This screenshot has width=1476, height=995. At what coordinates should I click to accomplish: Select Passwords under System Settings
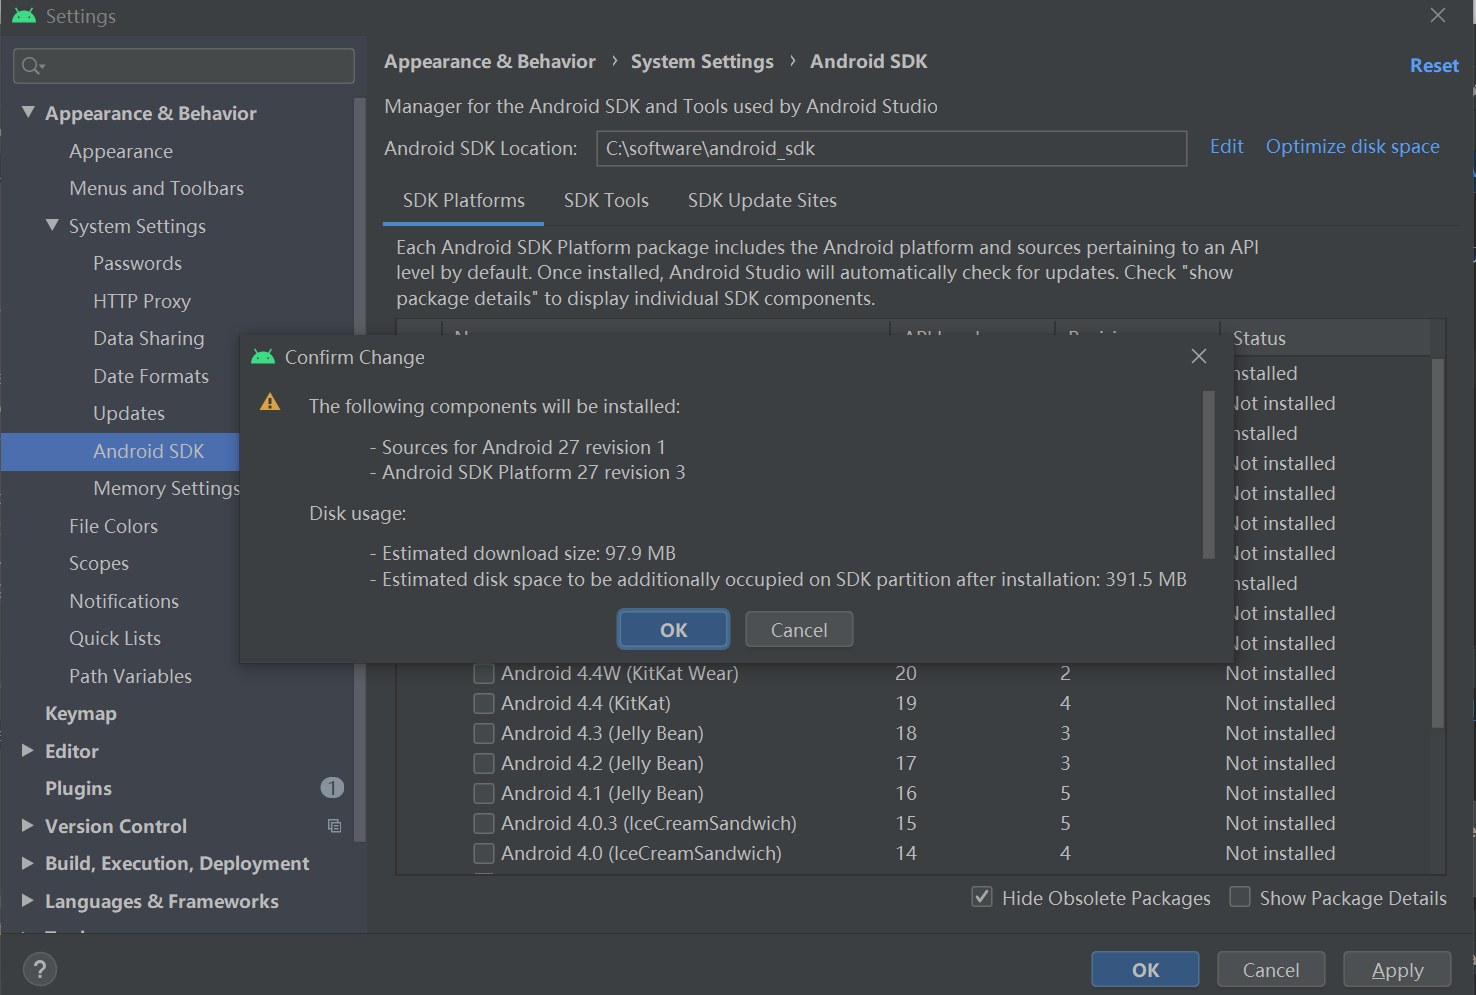138,263
